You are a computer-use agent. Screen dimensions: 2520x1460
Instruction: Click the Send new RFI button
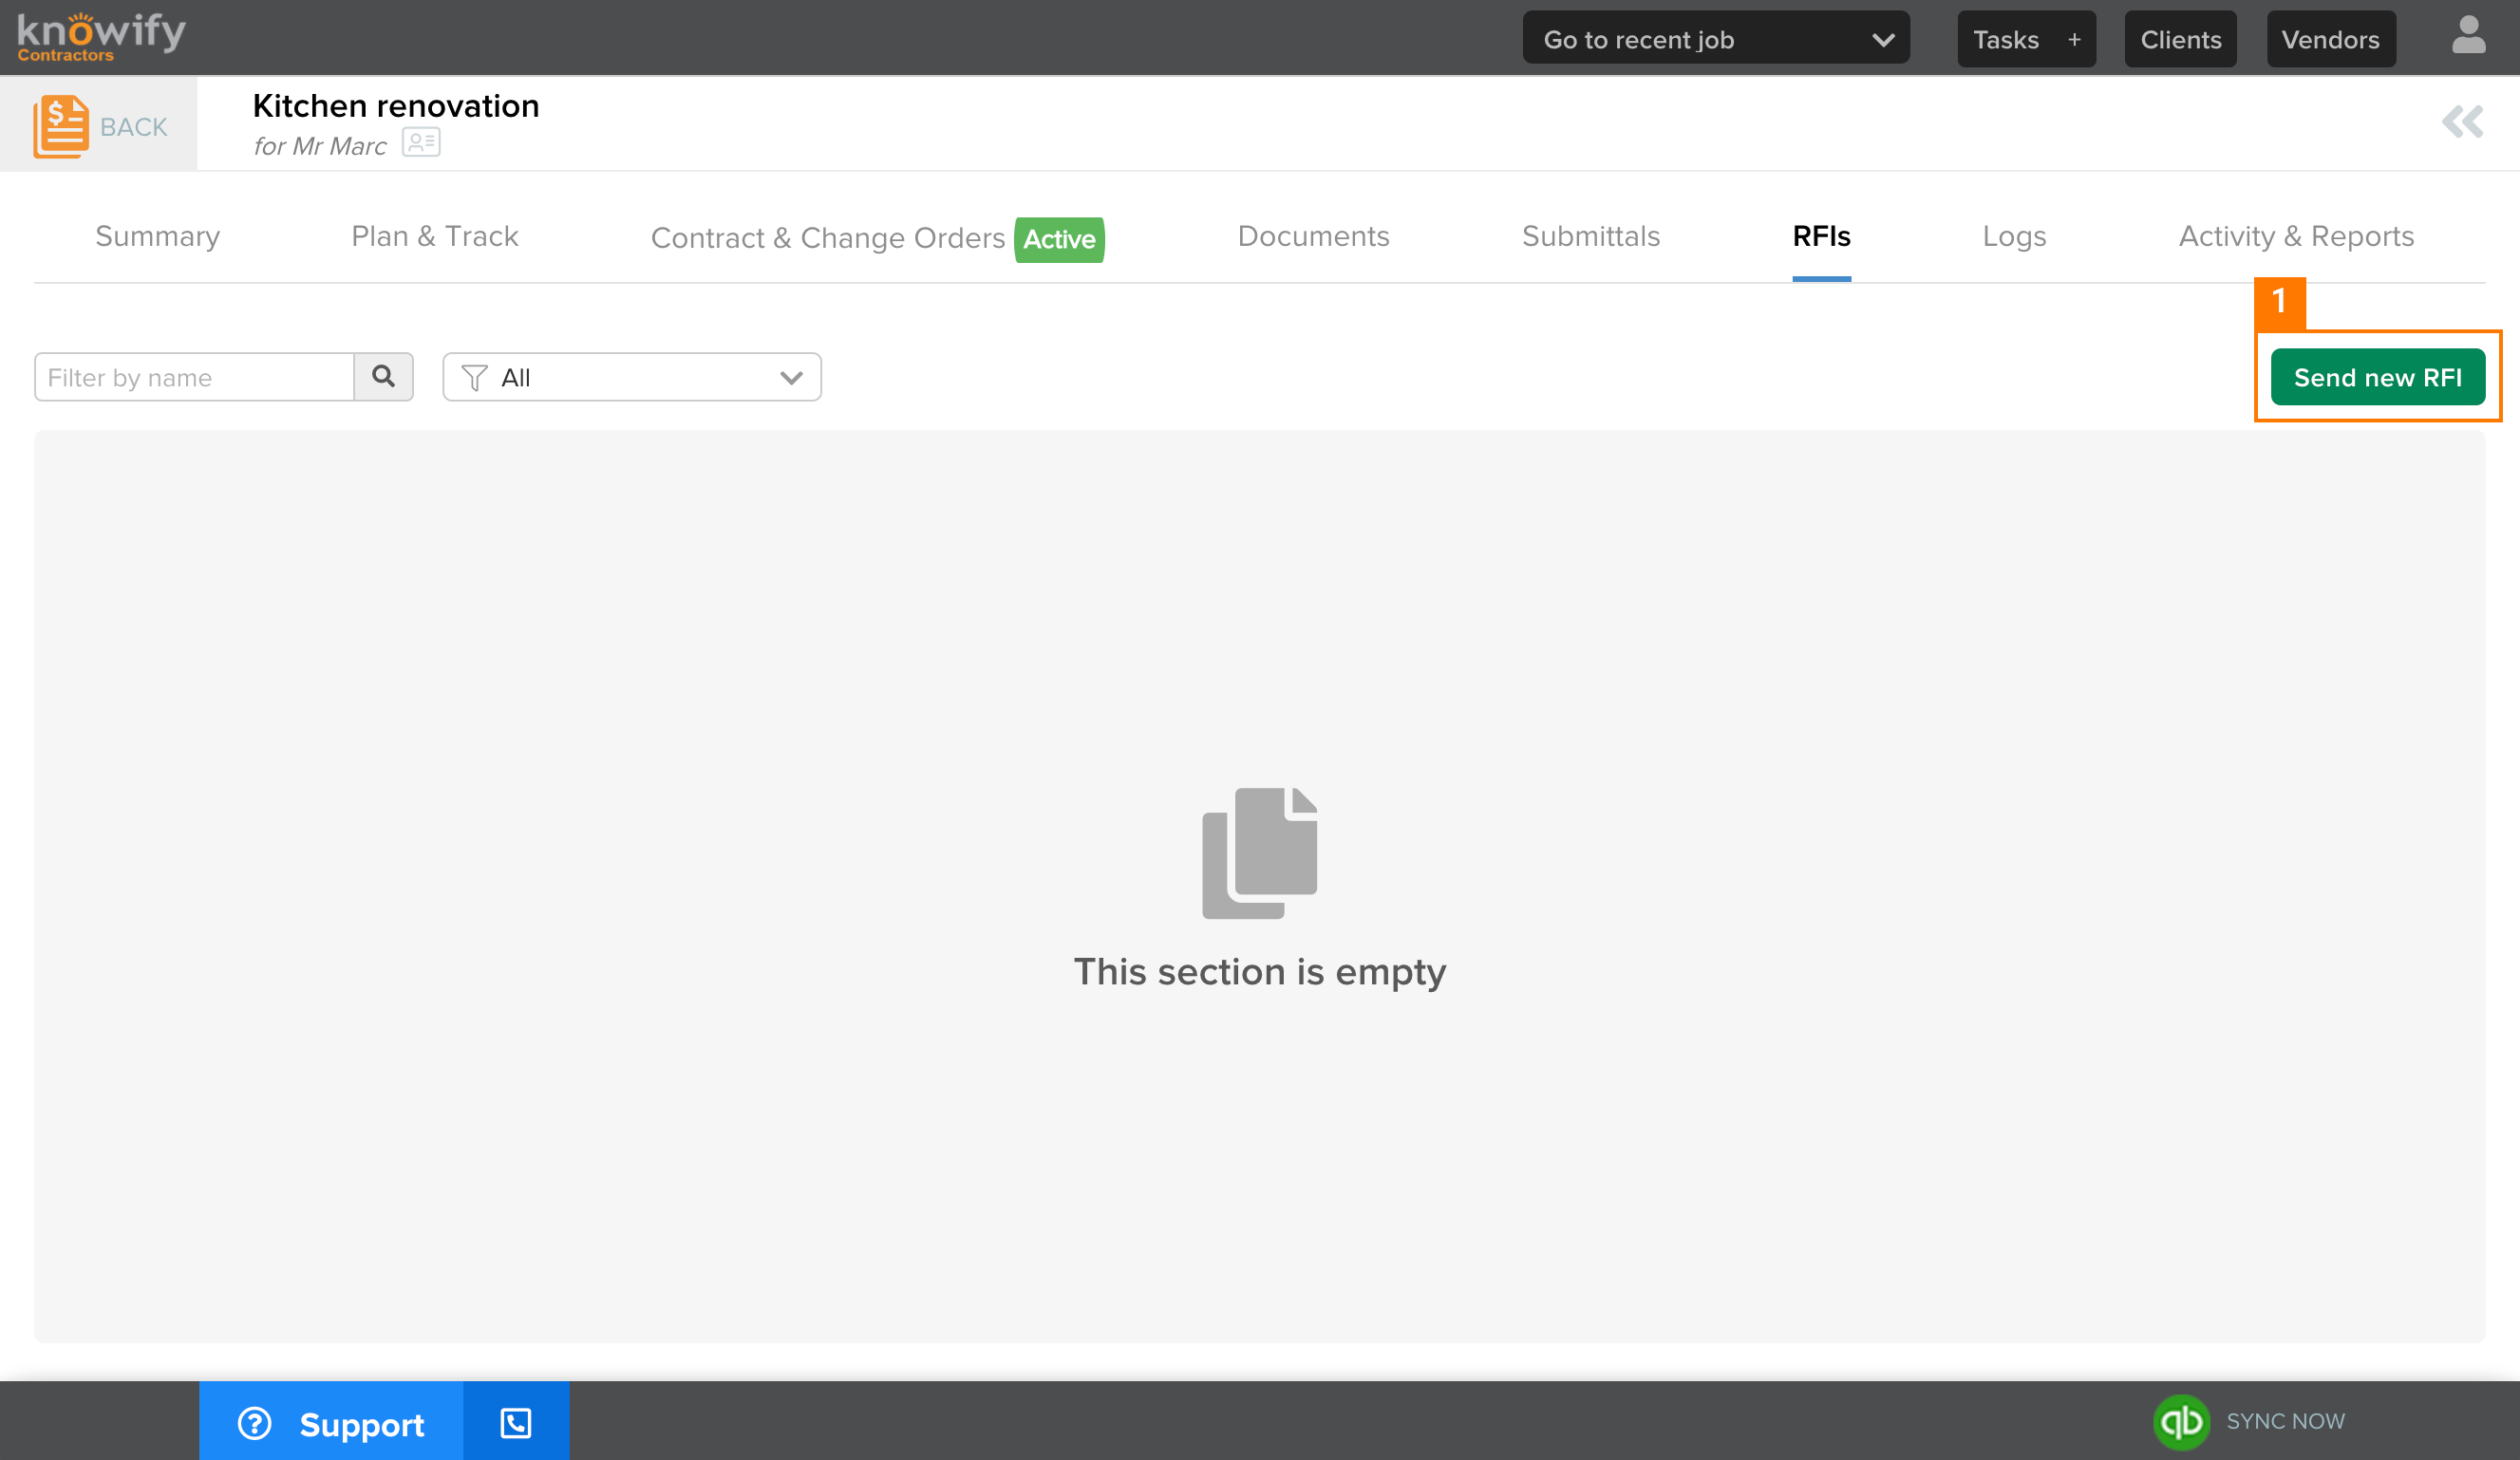2377,377
